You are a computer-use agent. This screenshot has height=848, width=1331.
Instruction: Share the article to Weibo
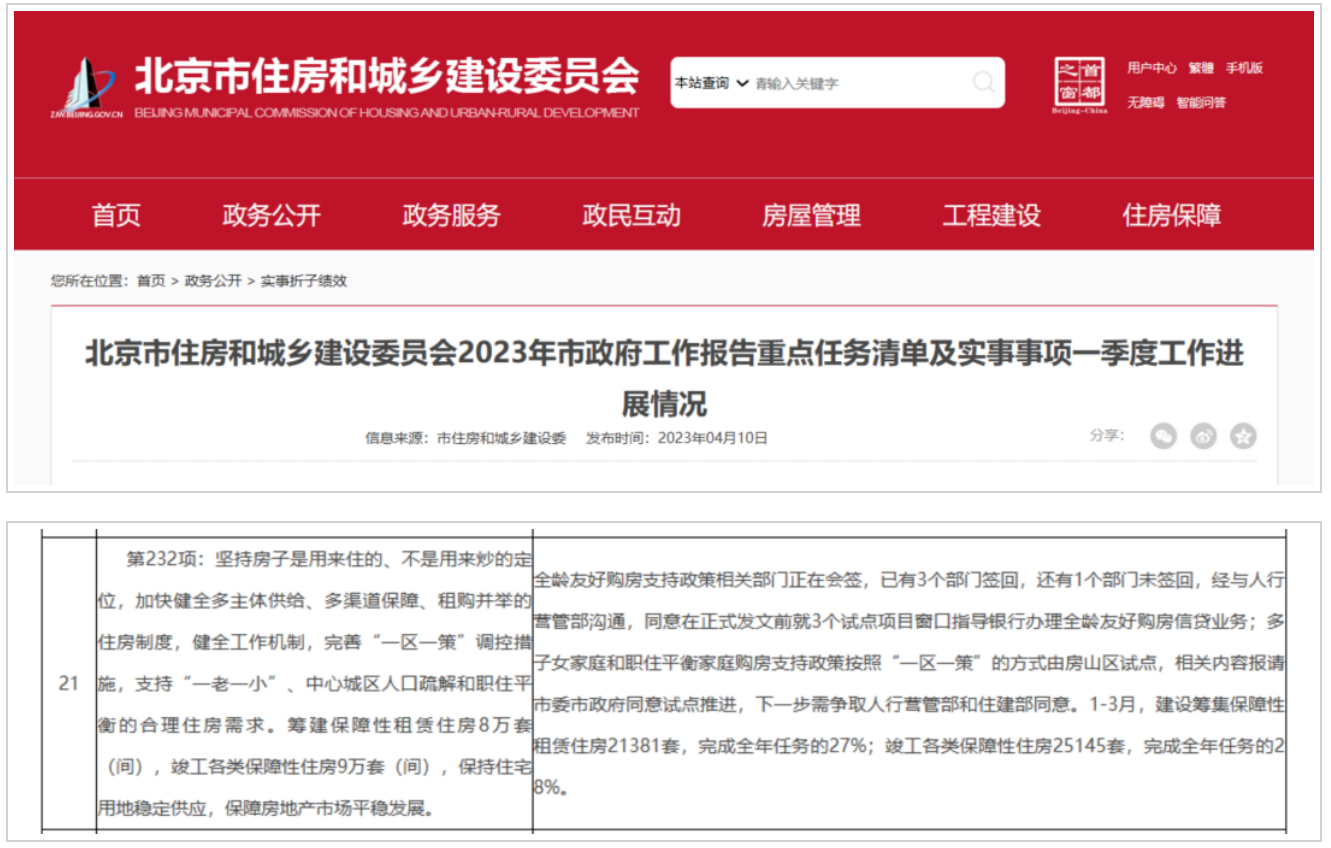[x=1203, y=436]
